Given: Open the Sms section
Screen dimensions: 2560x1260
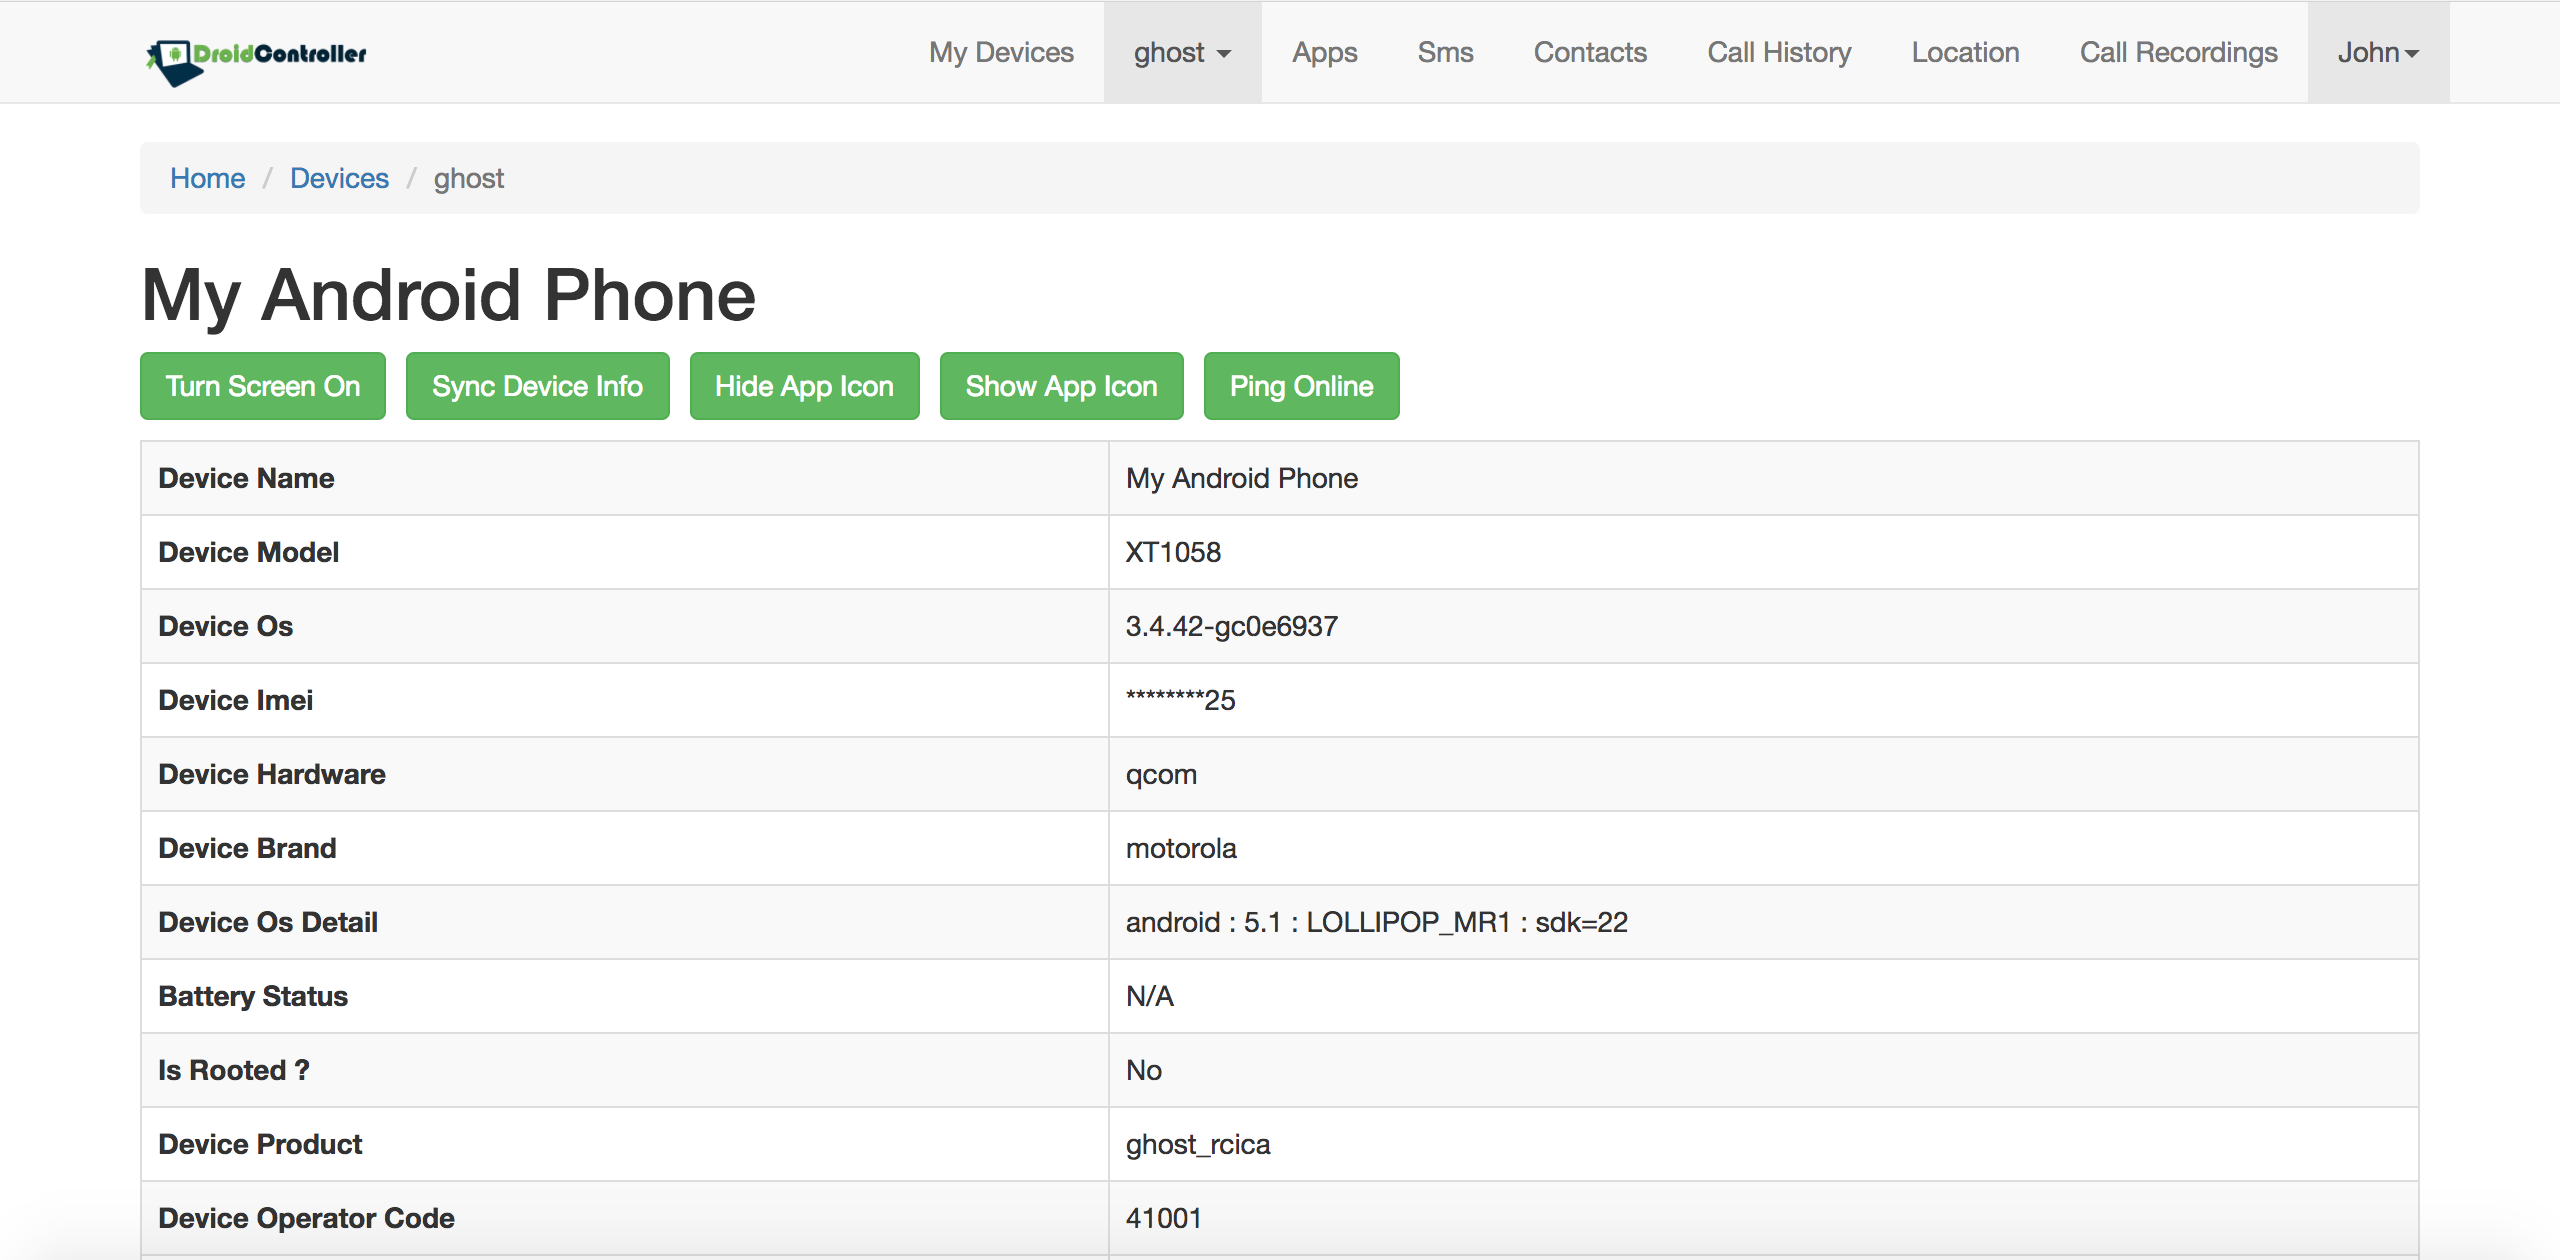Looking at the screenshot, I should (x=1445, y=53).
